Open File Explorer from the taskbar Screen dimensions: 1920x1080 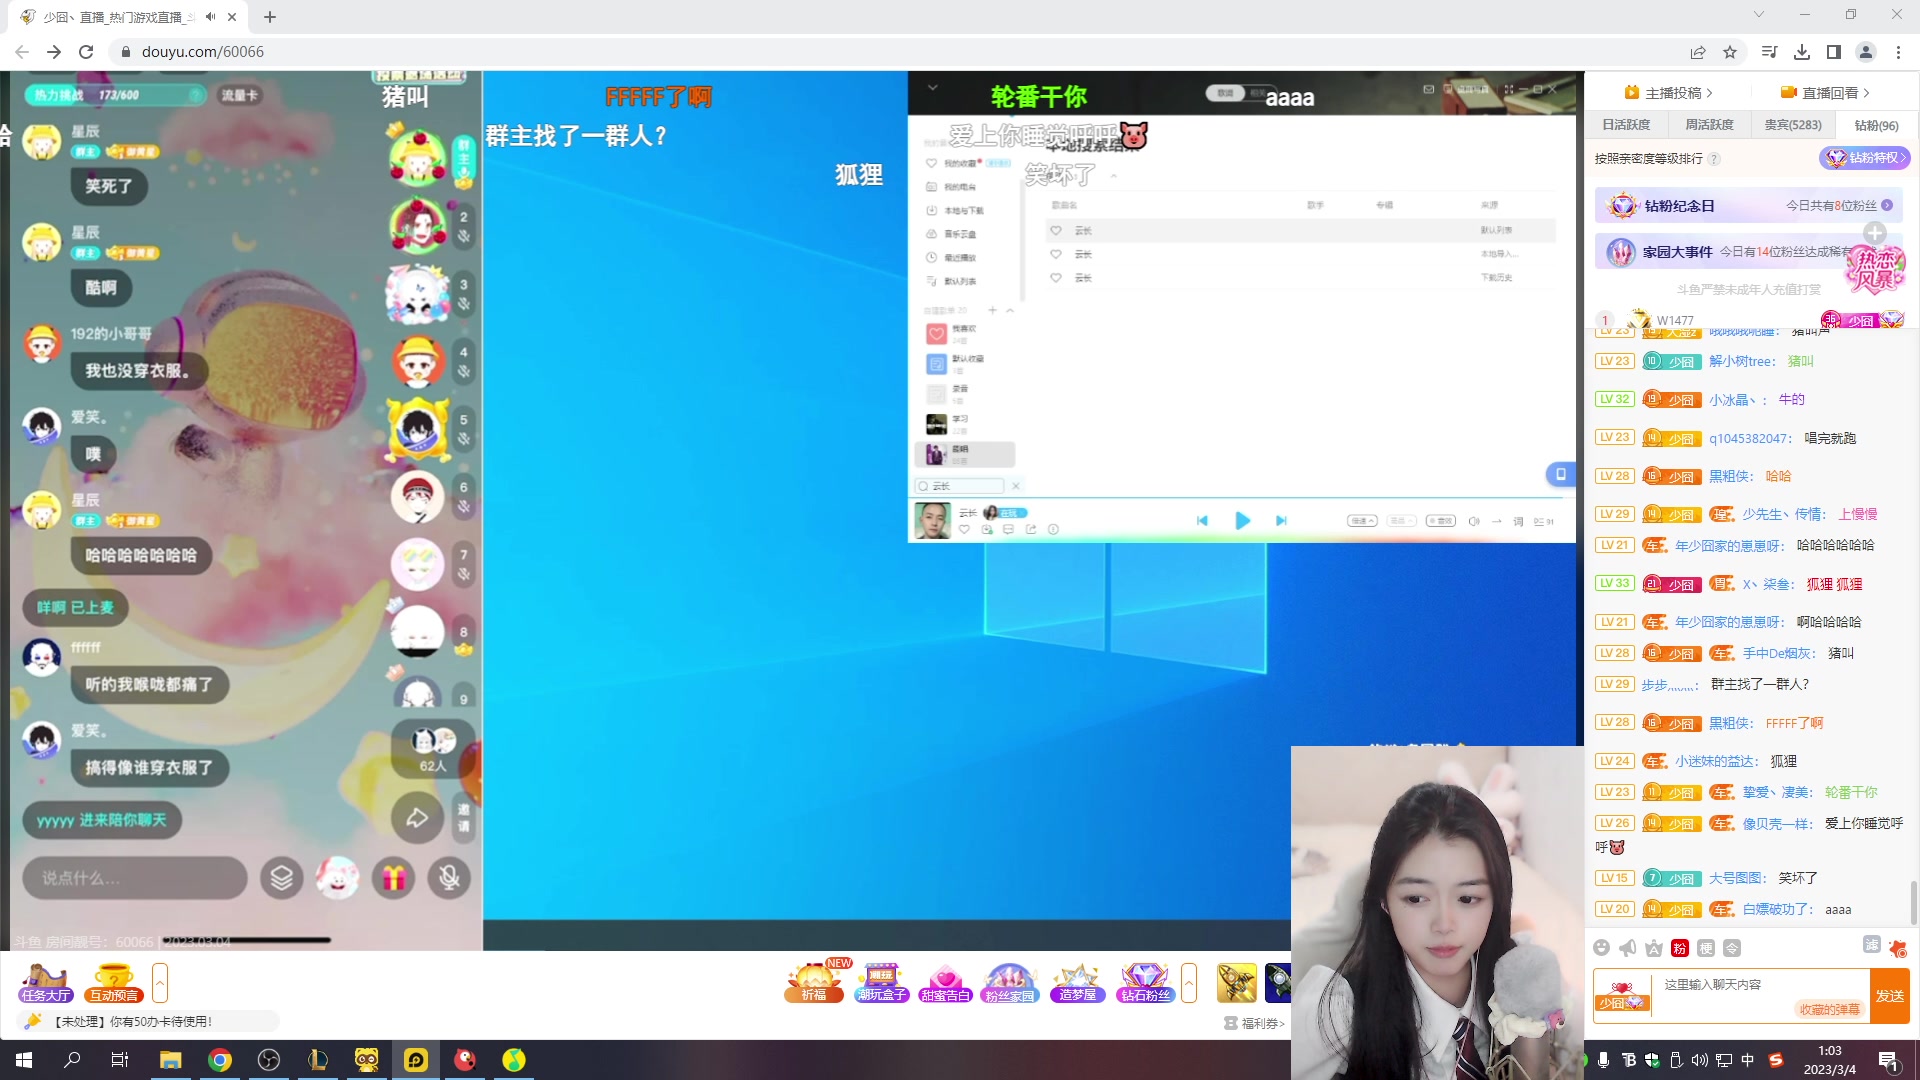tap(170, 1060)
